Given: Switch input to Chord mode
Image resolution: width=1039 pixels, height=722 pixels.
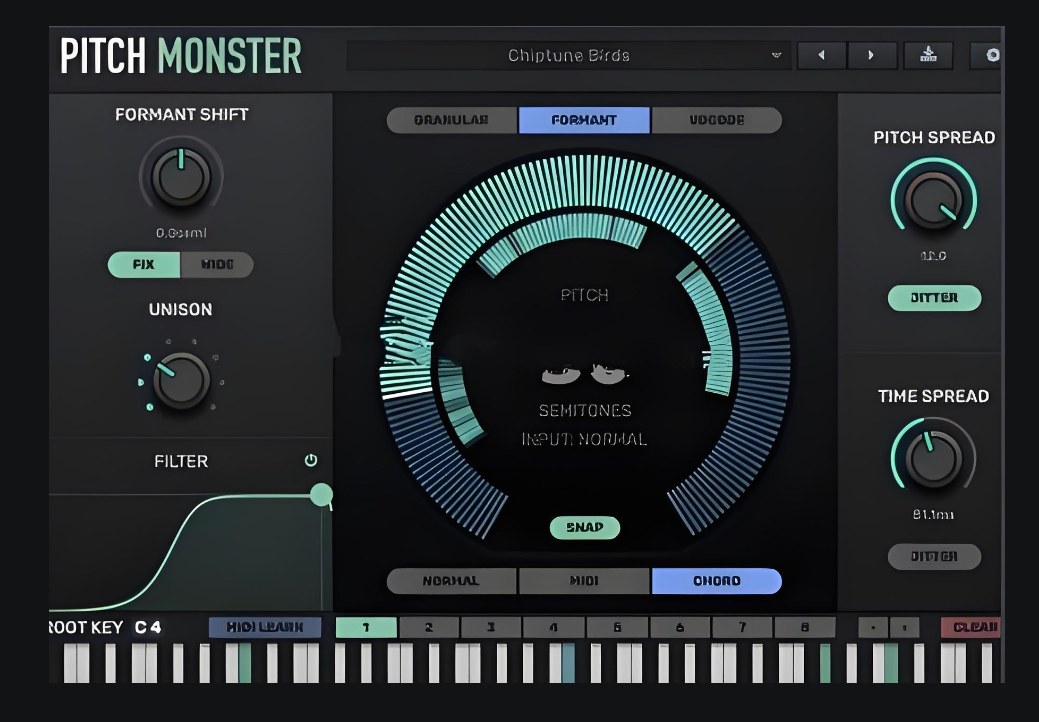Looking at the screenshot, I should 717,581.
